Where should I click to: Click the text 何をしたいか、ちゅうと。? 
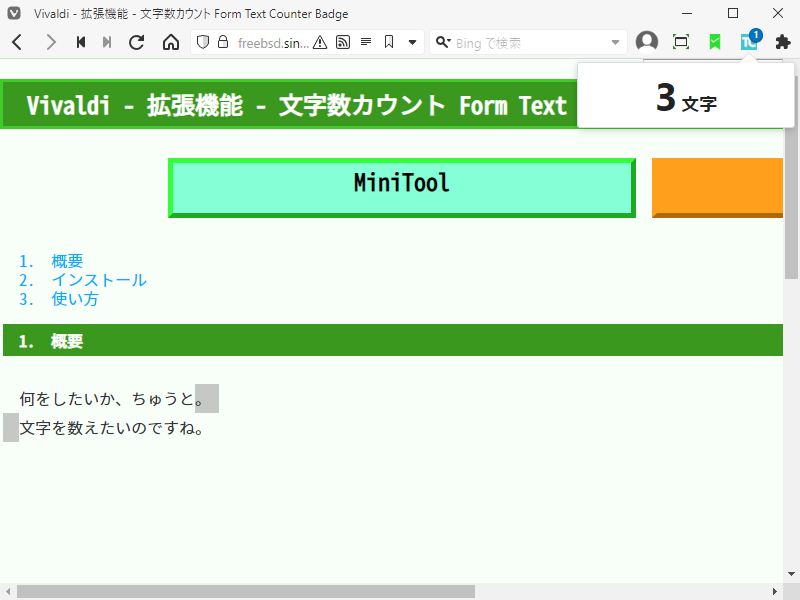112,398
